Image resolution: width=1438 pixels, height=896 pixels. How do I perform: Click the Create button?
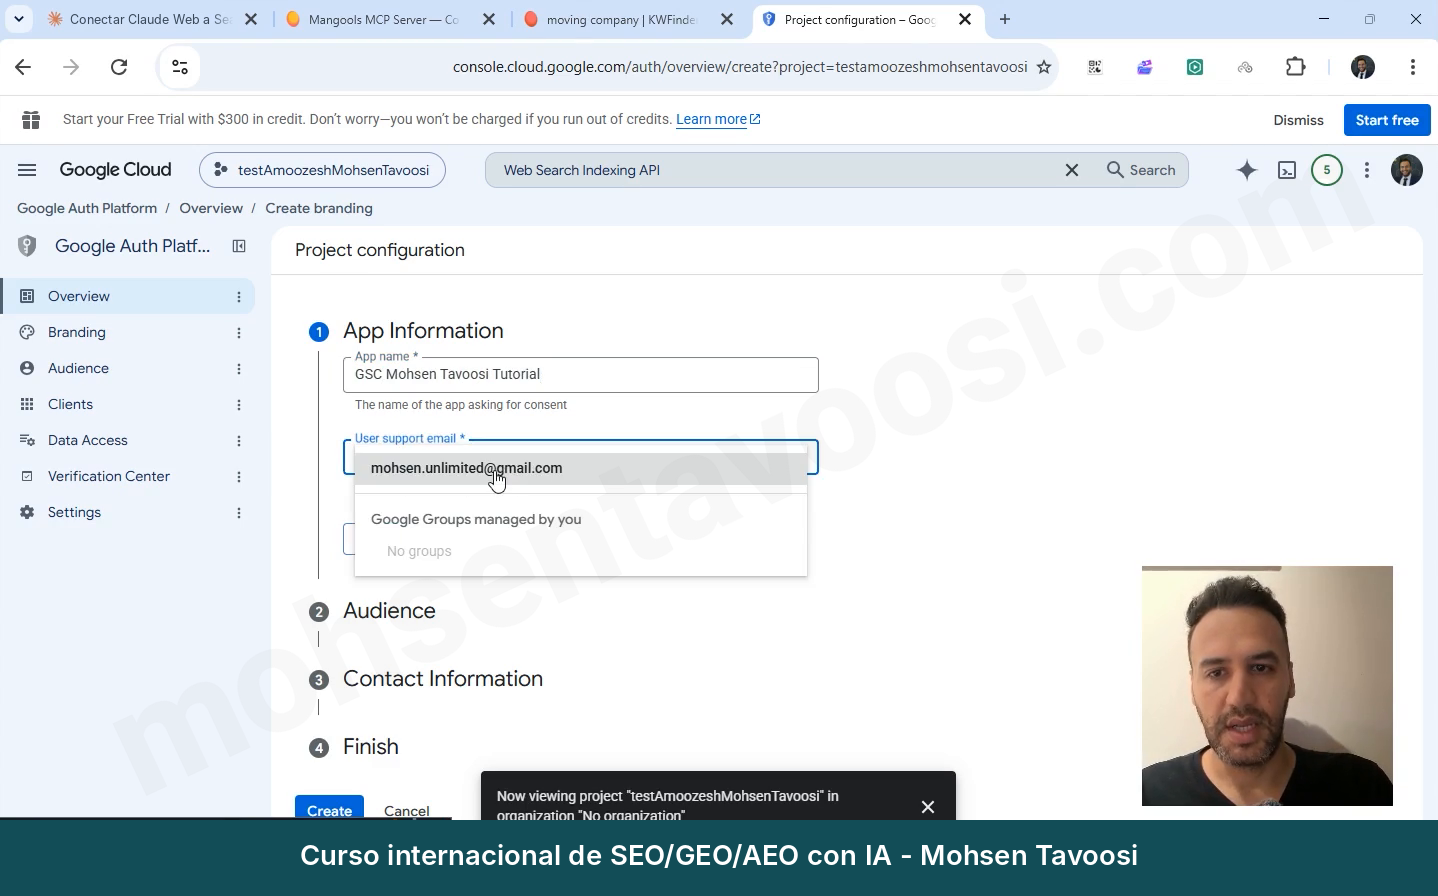coord(329,808)
